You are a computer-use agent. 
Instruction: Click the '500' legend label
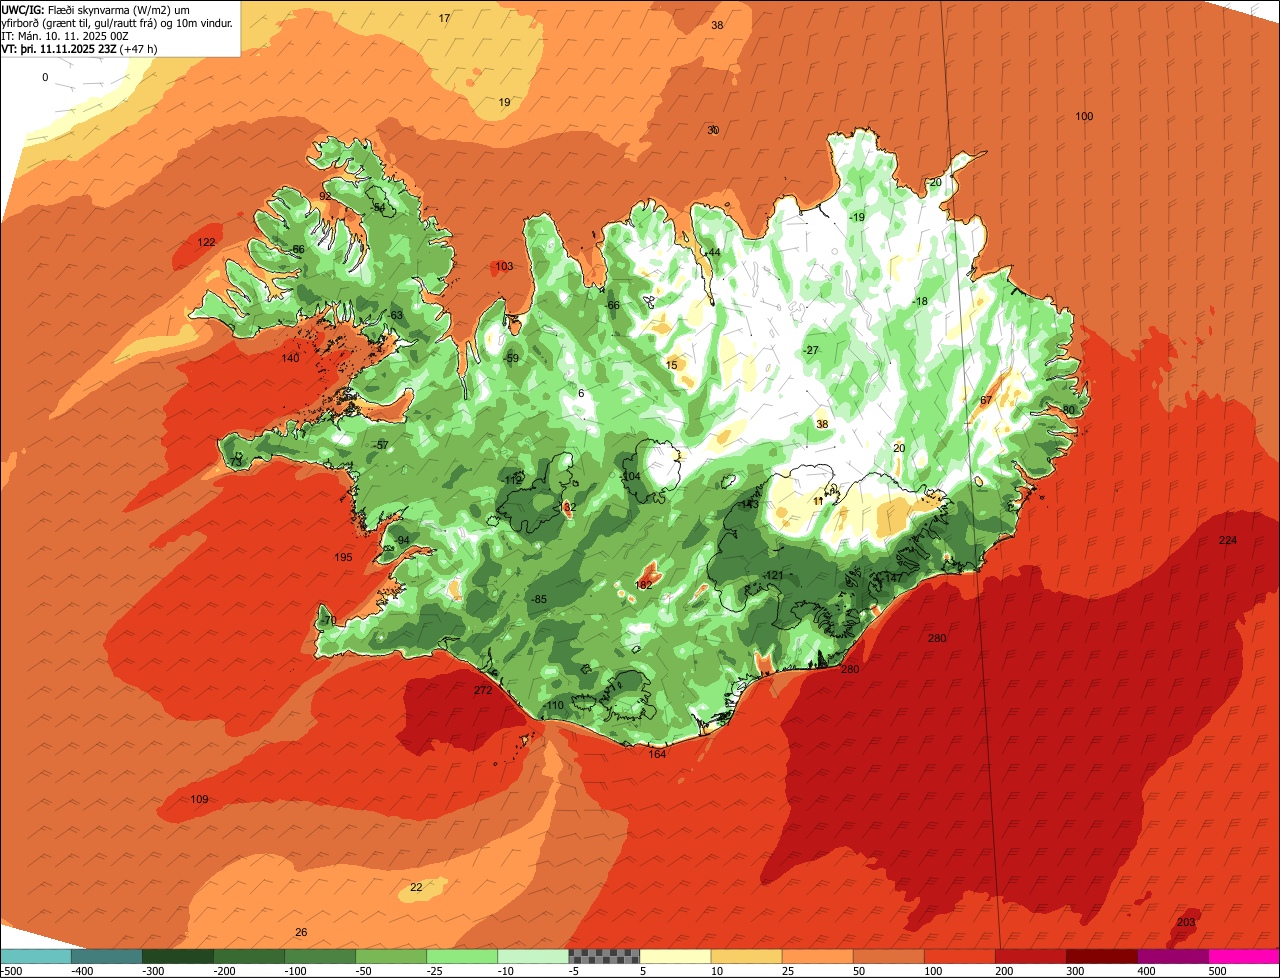click(x=1217, y=970)
